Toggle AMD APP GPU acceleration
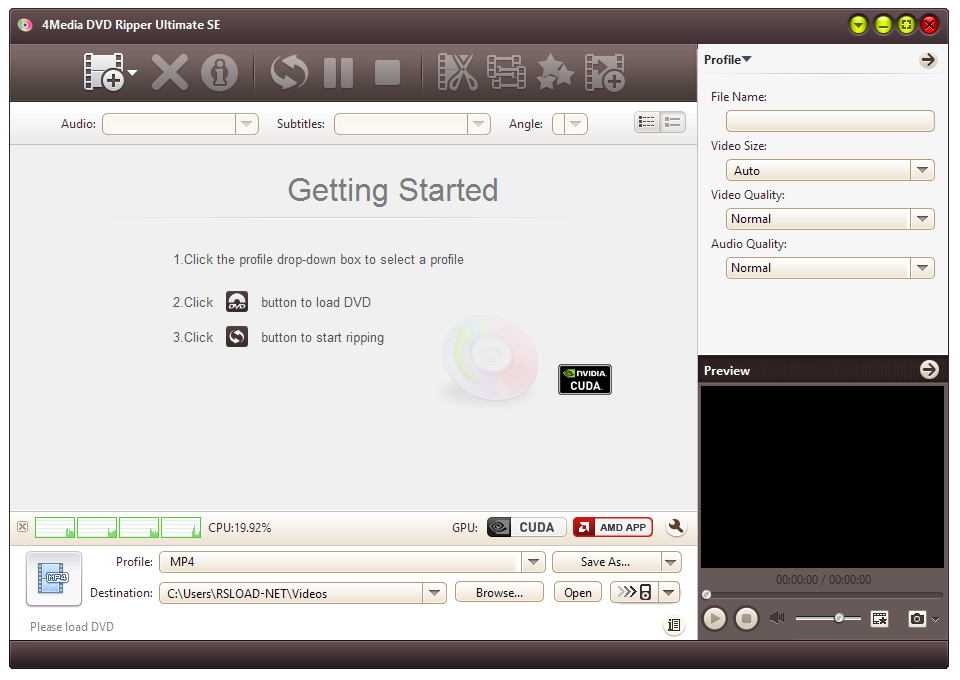 coord(613,527)
